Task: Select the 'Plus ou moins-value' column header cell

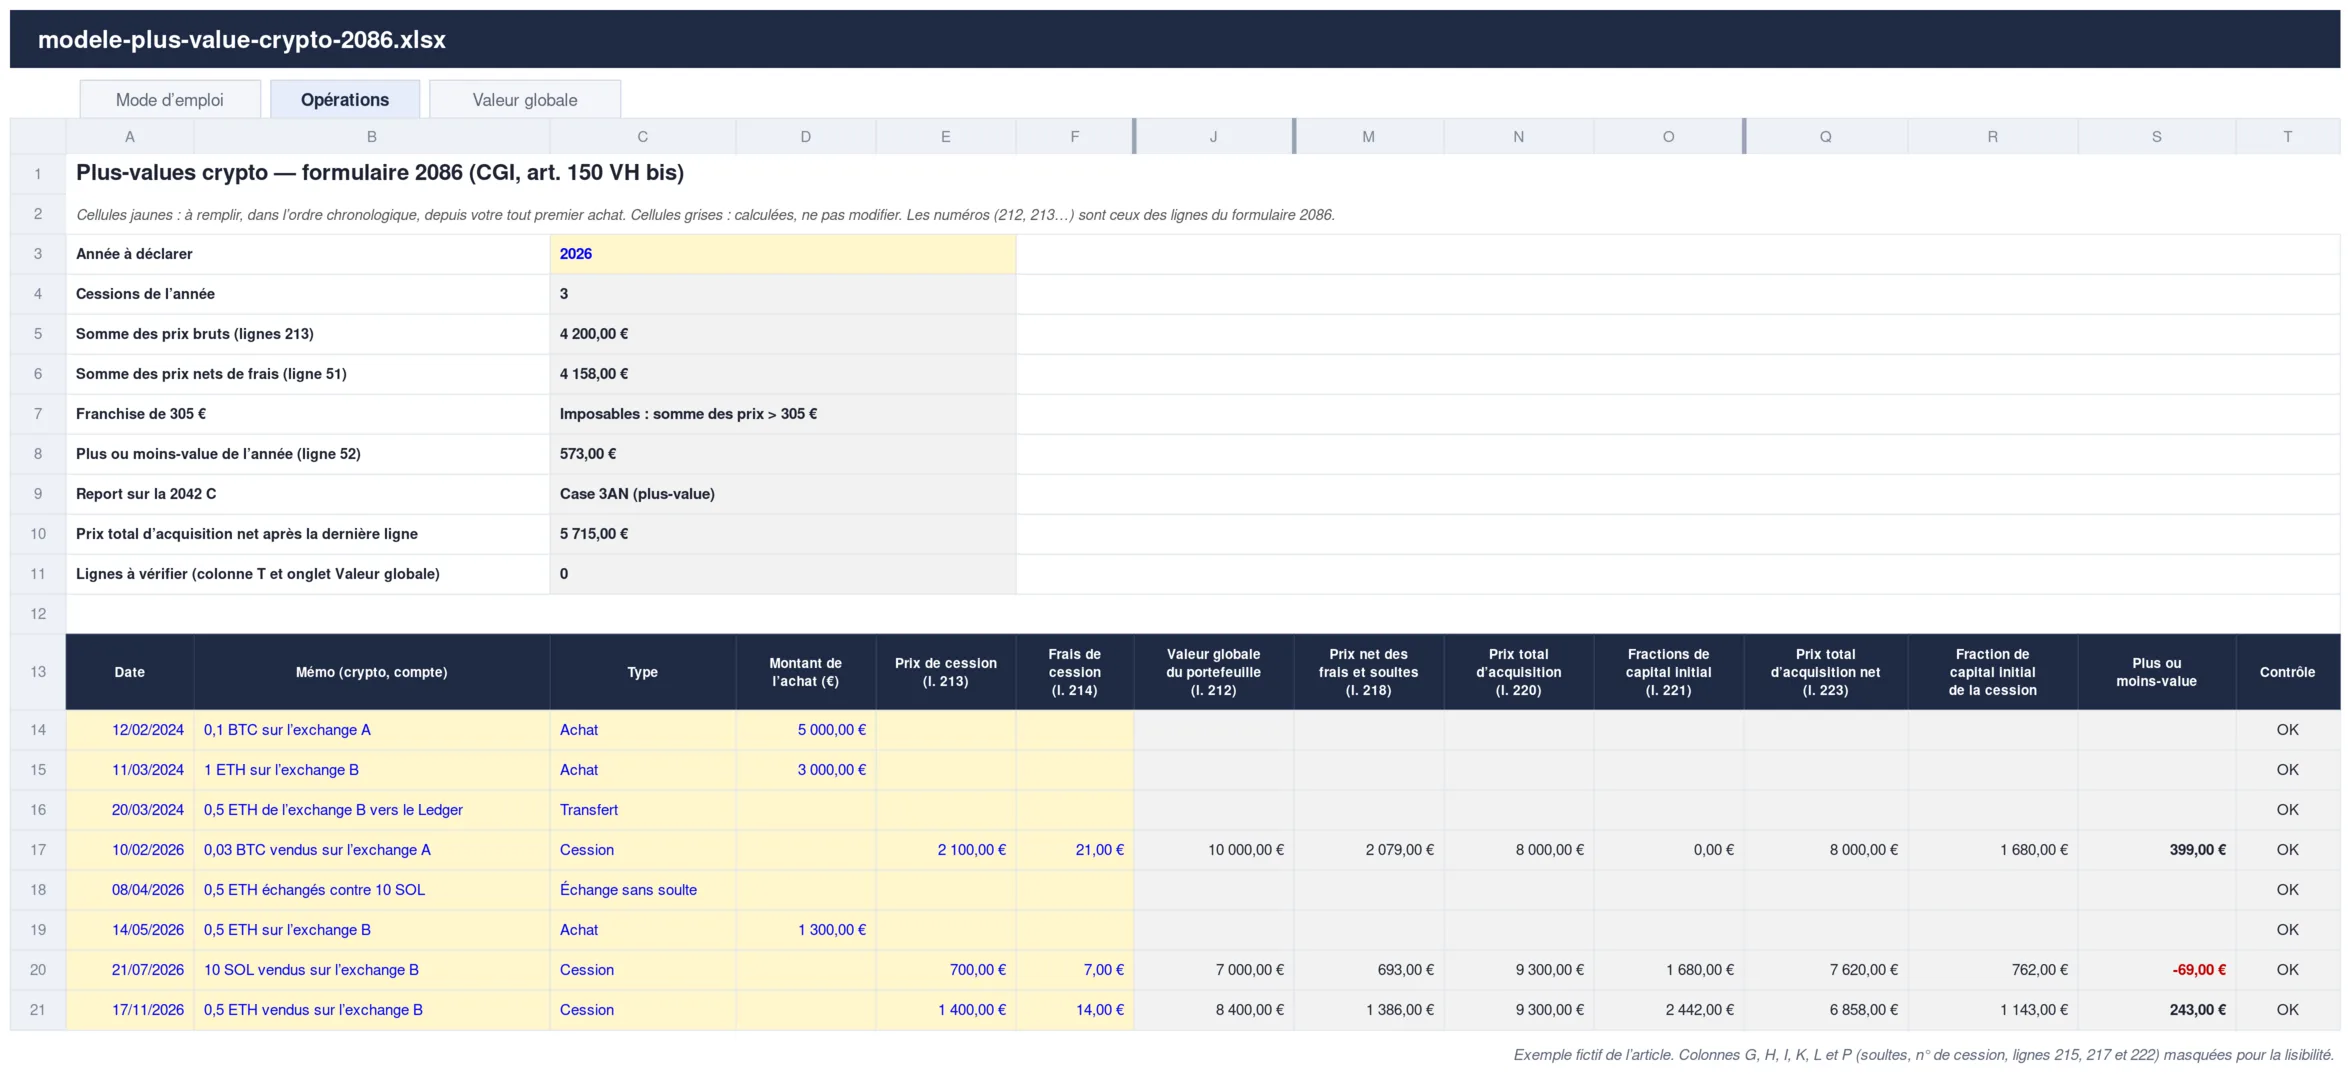Action: pos(2157,672)
